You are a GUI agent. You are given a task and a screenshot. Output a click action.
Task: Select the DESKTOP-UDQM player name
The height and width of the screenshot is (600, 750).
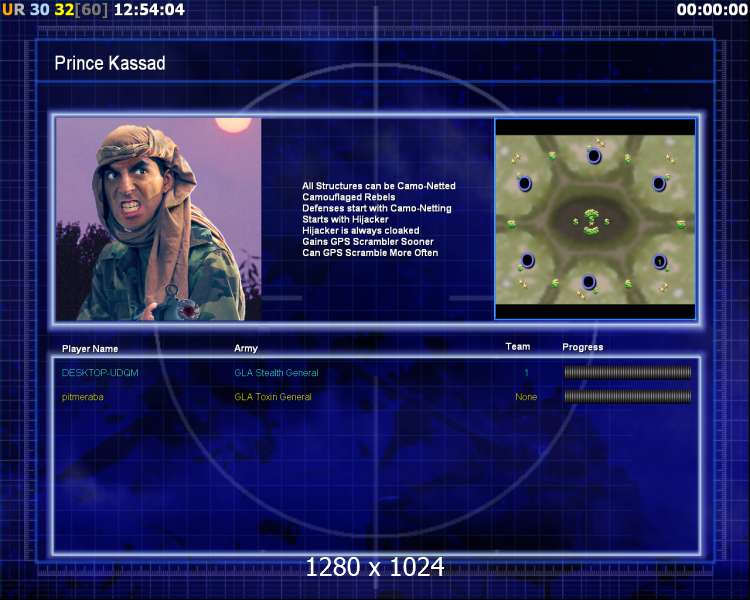point(100,373)
